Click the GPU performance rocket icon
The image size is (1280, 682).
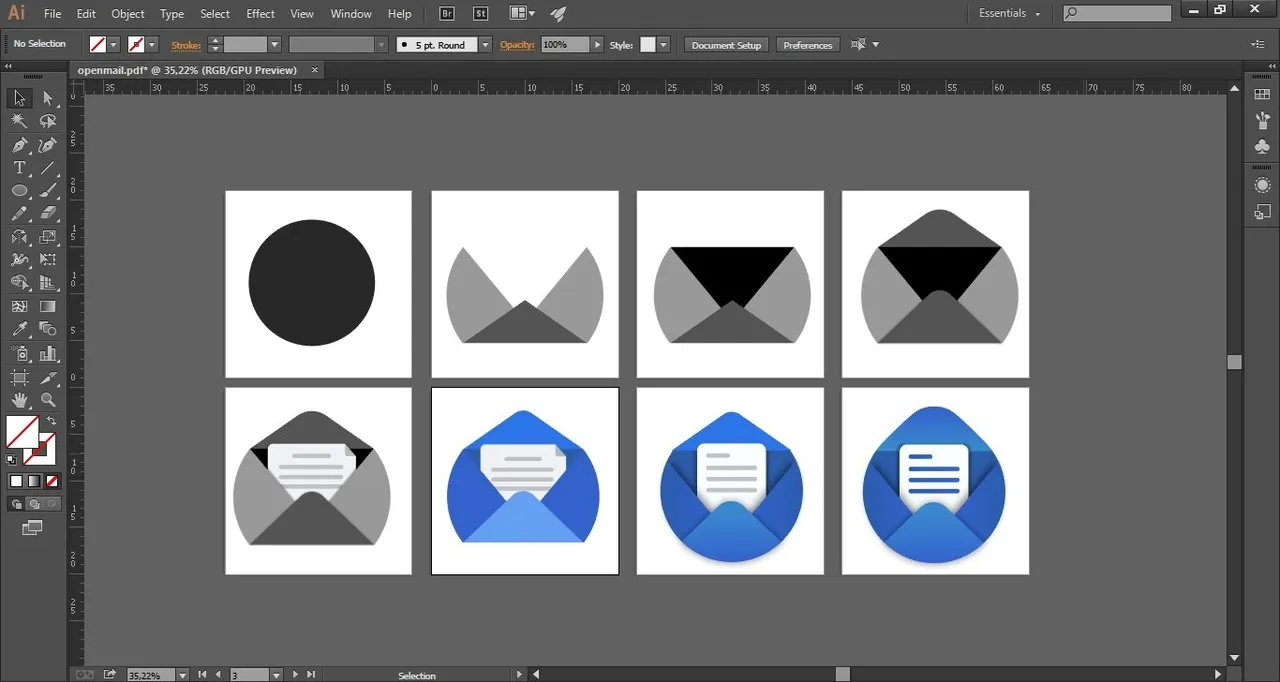point(558,14)
